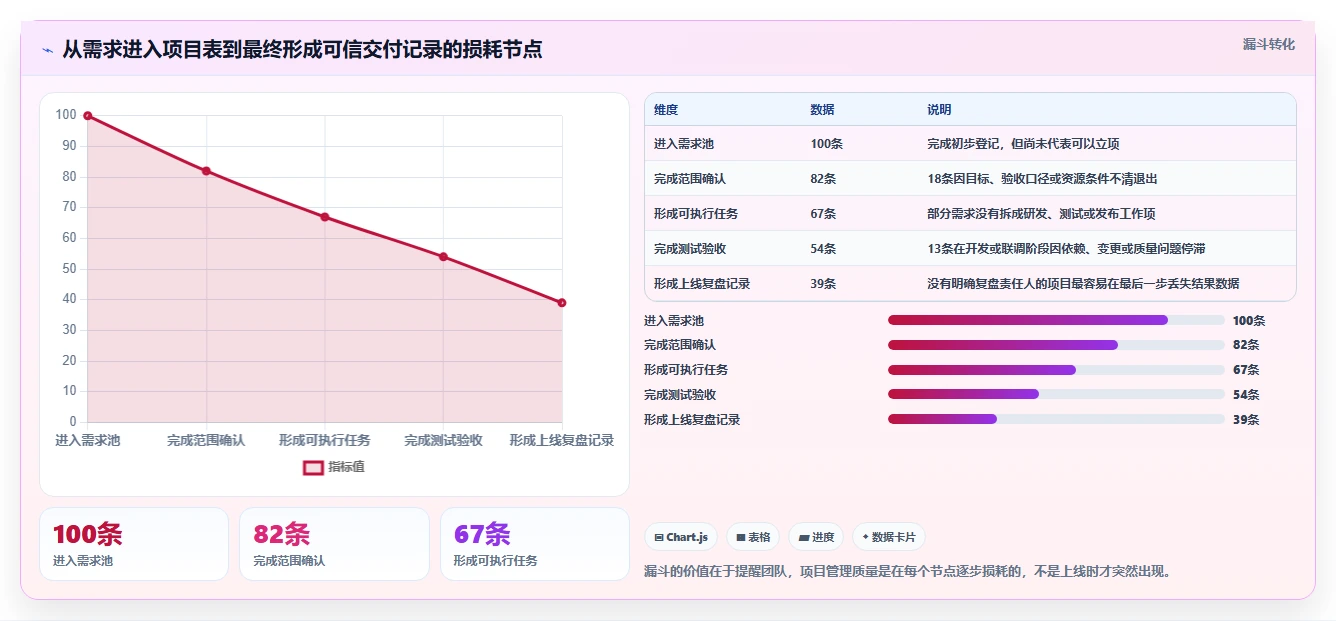Click the 100 y-axis tick label
Image resolution: width=1336 pixels, height=621 pixels.
click(x=66, y=115)
